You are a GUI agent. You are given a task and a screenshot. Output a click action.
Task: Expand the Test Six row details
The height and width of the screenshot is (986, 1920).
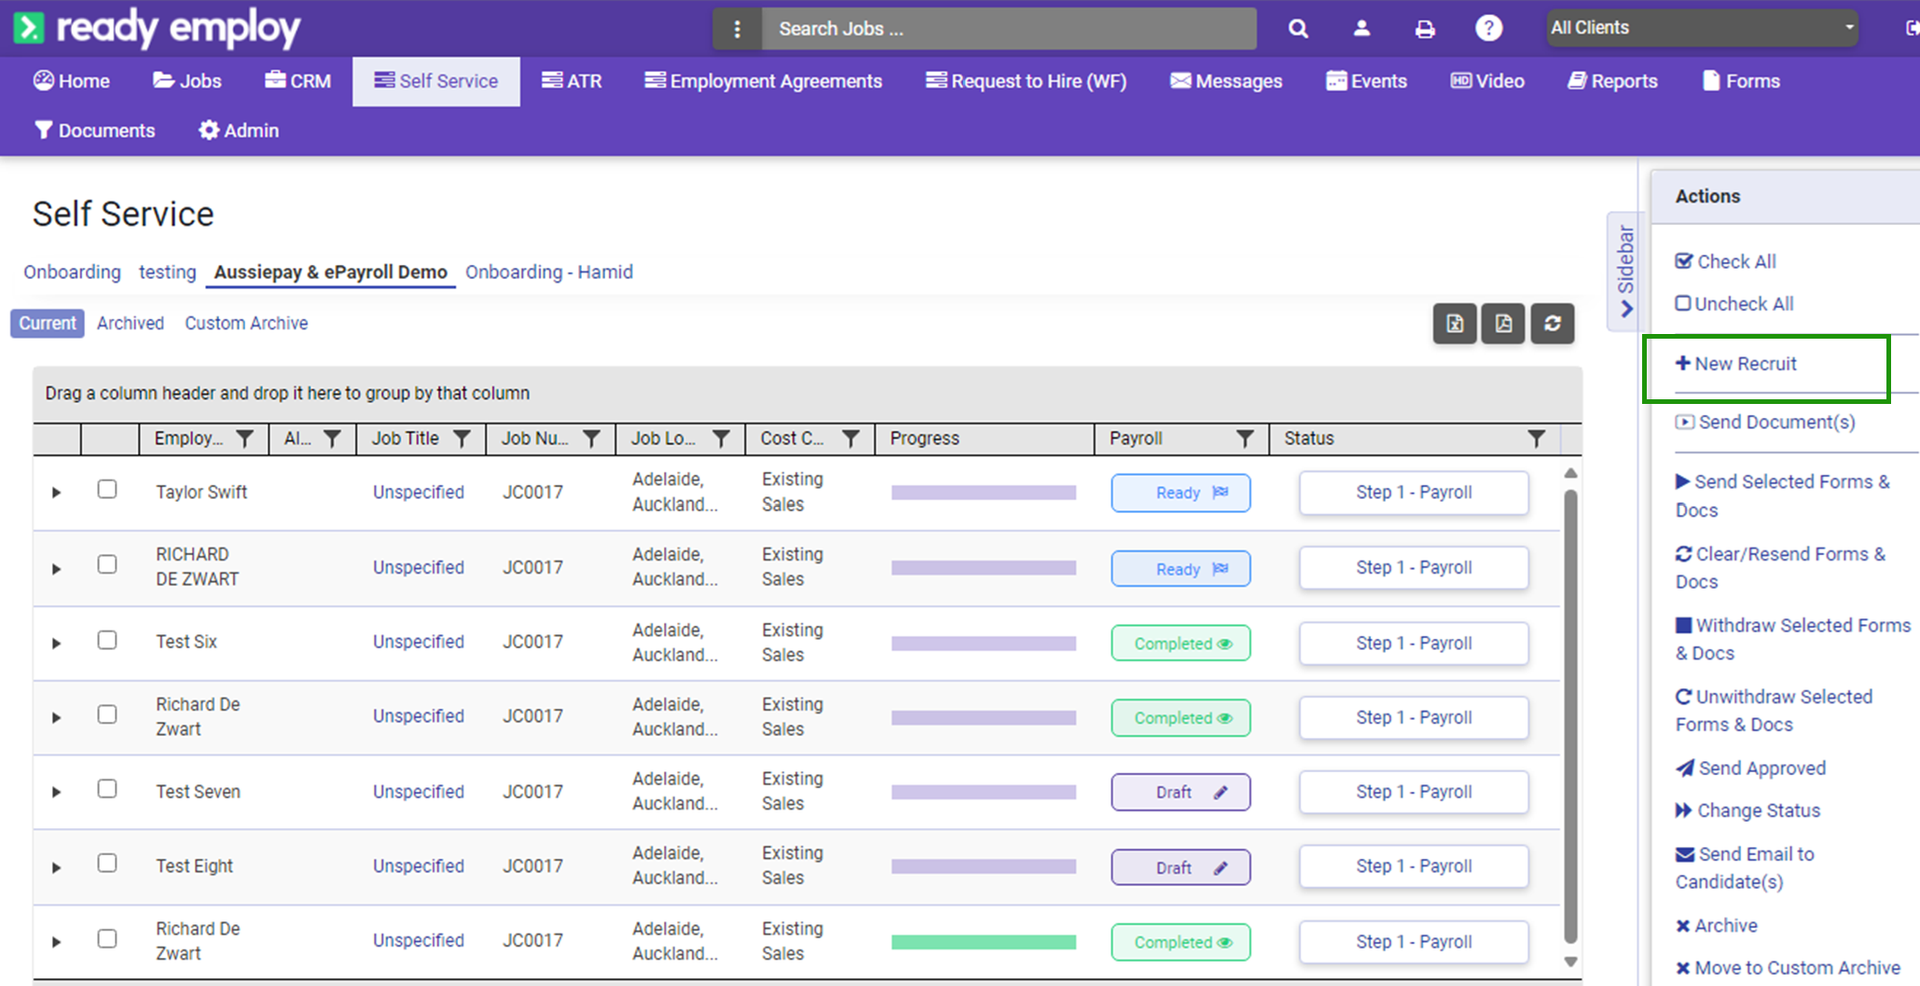pos(56,643)
